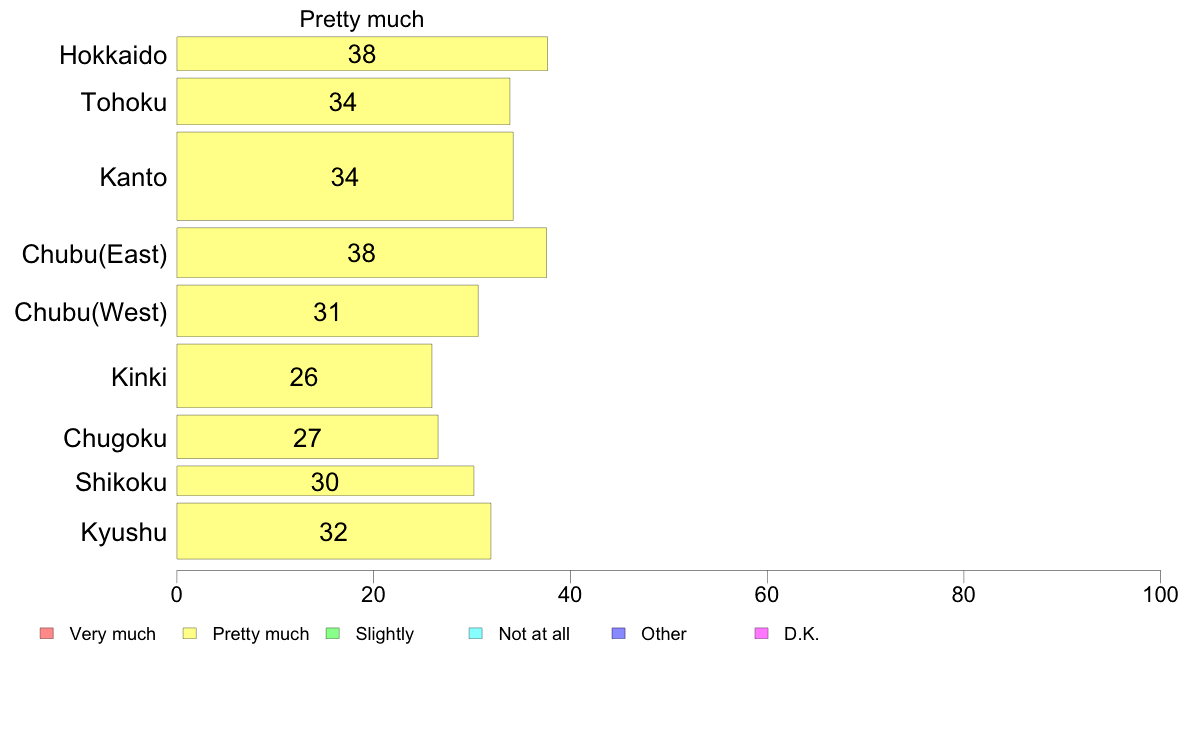1188x736 pixels.
Task: Click the 100 tick on the axis
Action: coord(1161,594)
